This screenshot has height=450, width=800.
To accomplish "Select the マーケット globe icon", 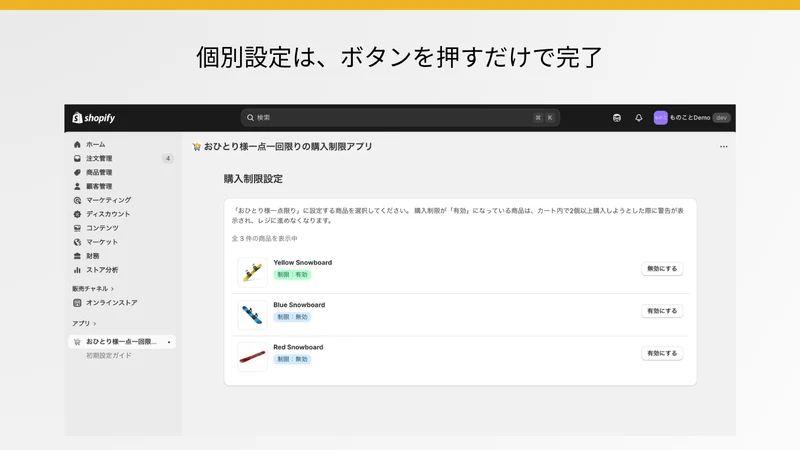I will pos(77,242).
